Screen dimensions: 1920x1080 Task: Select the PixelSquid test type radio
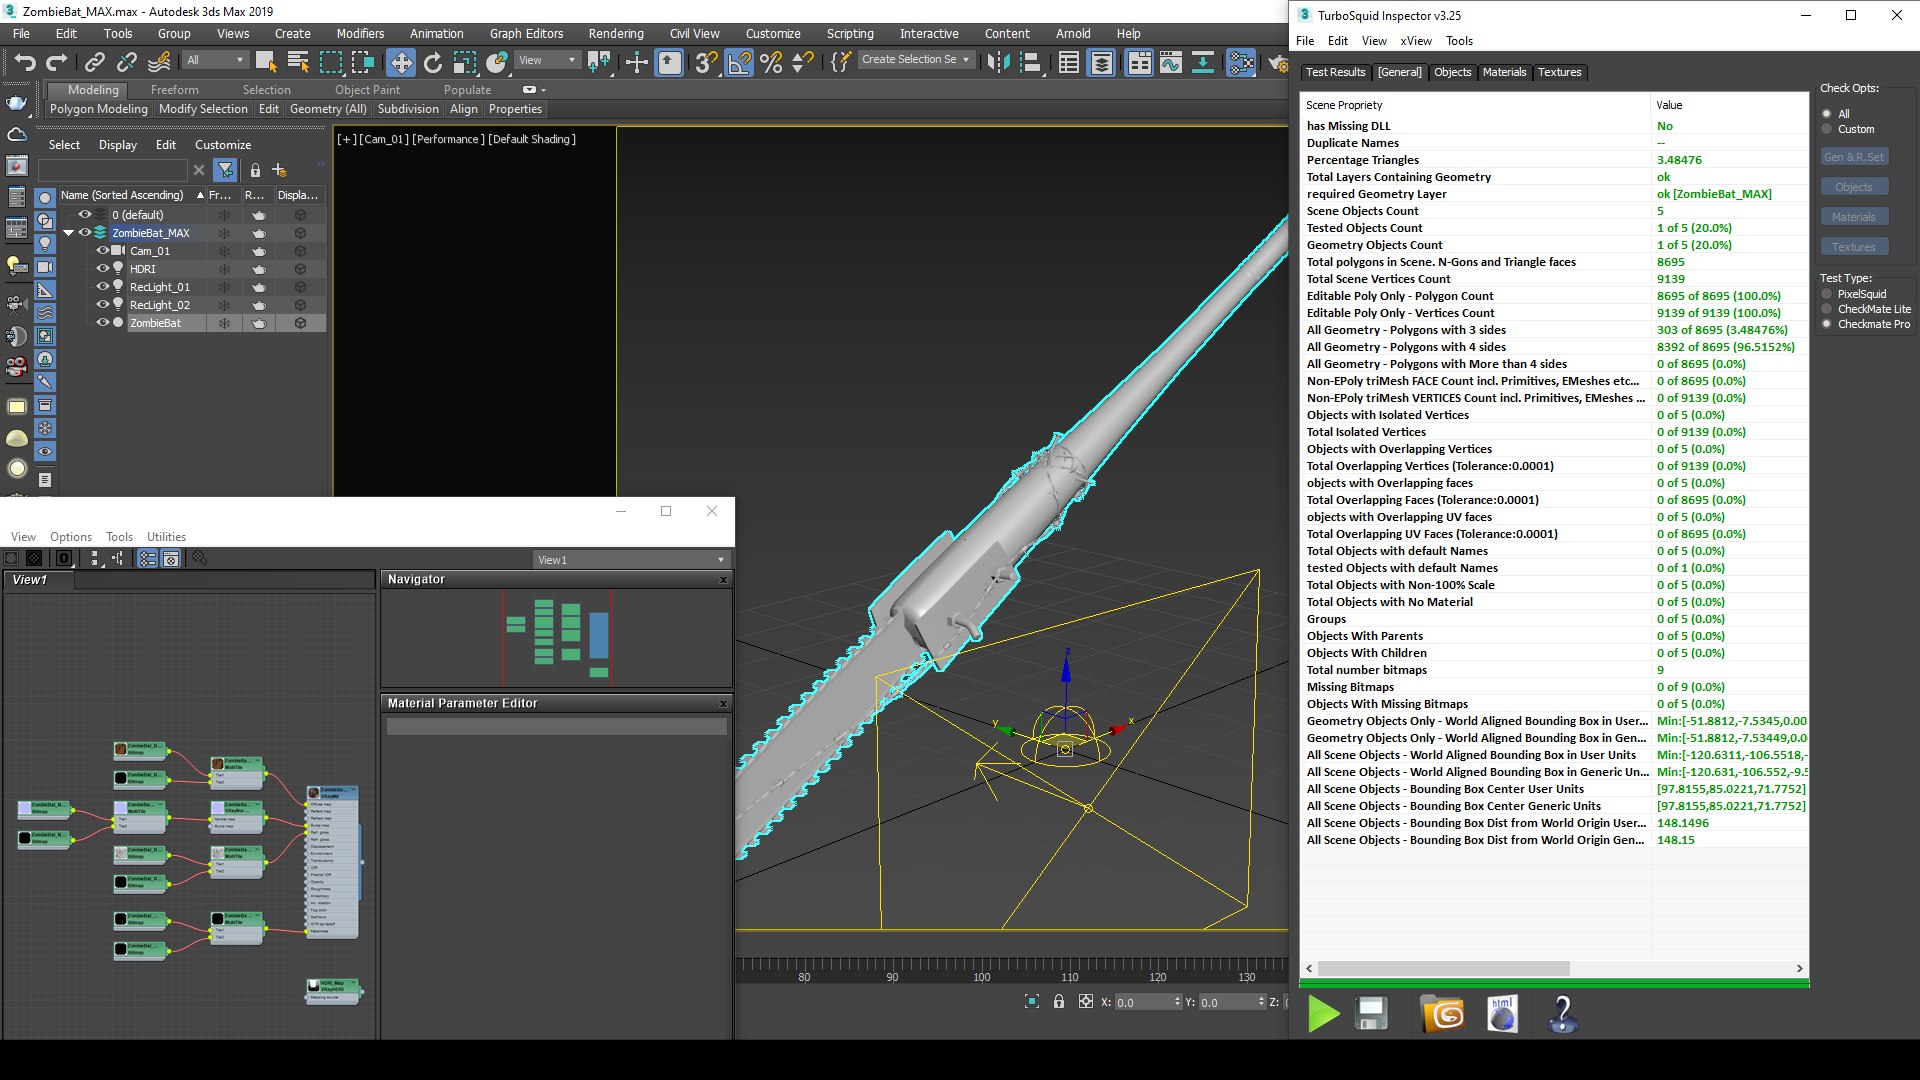click(x=1827, y=294)
